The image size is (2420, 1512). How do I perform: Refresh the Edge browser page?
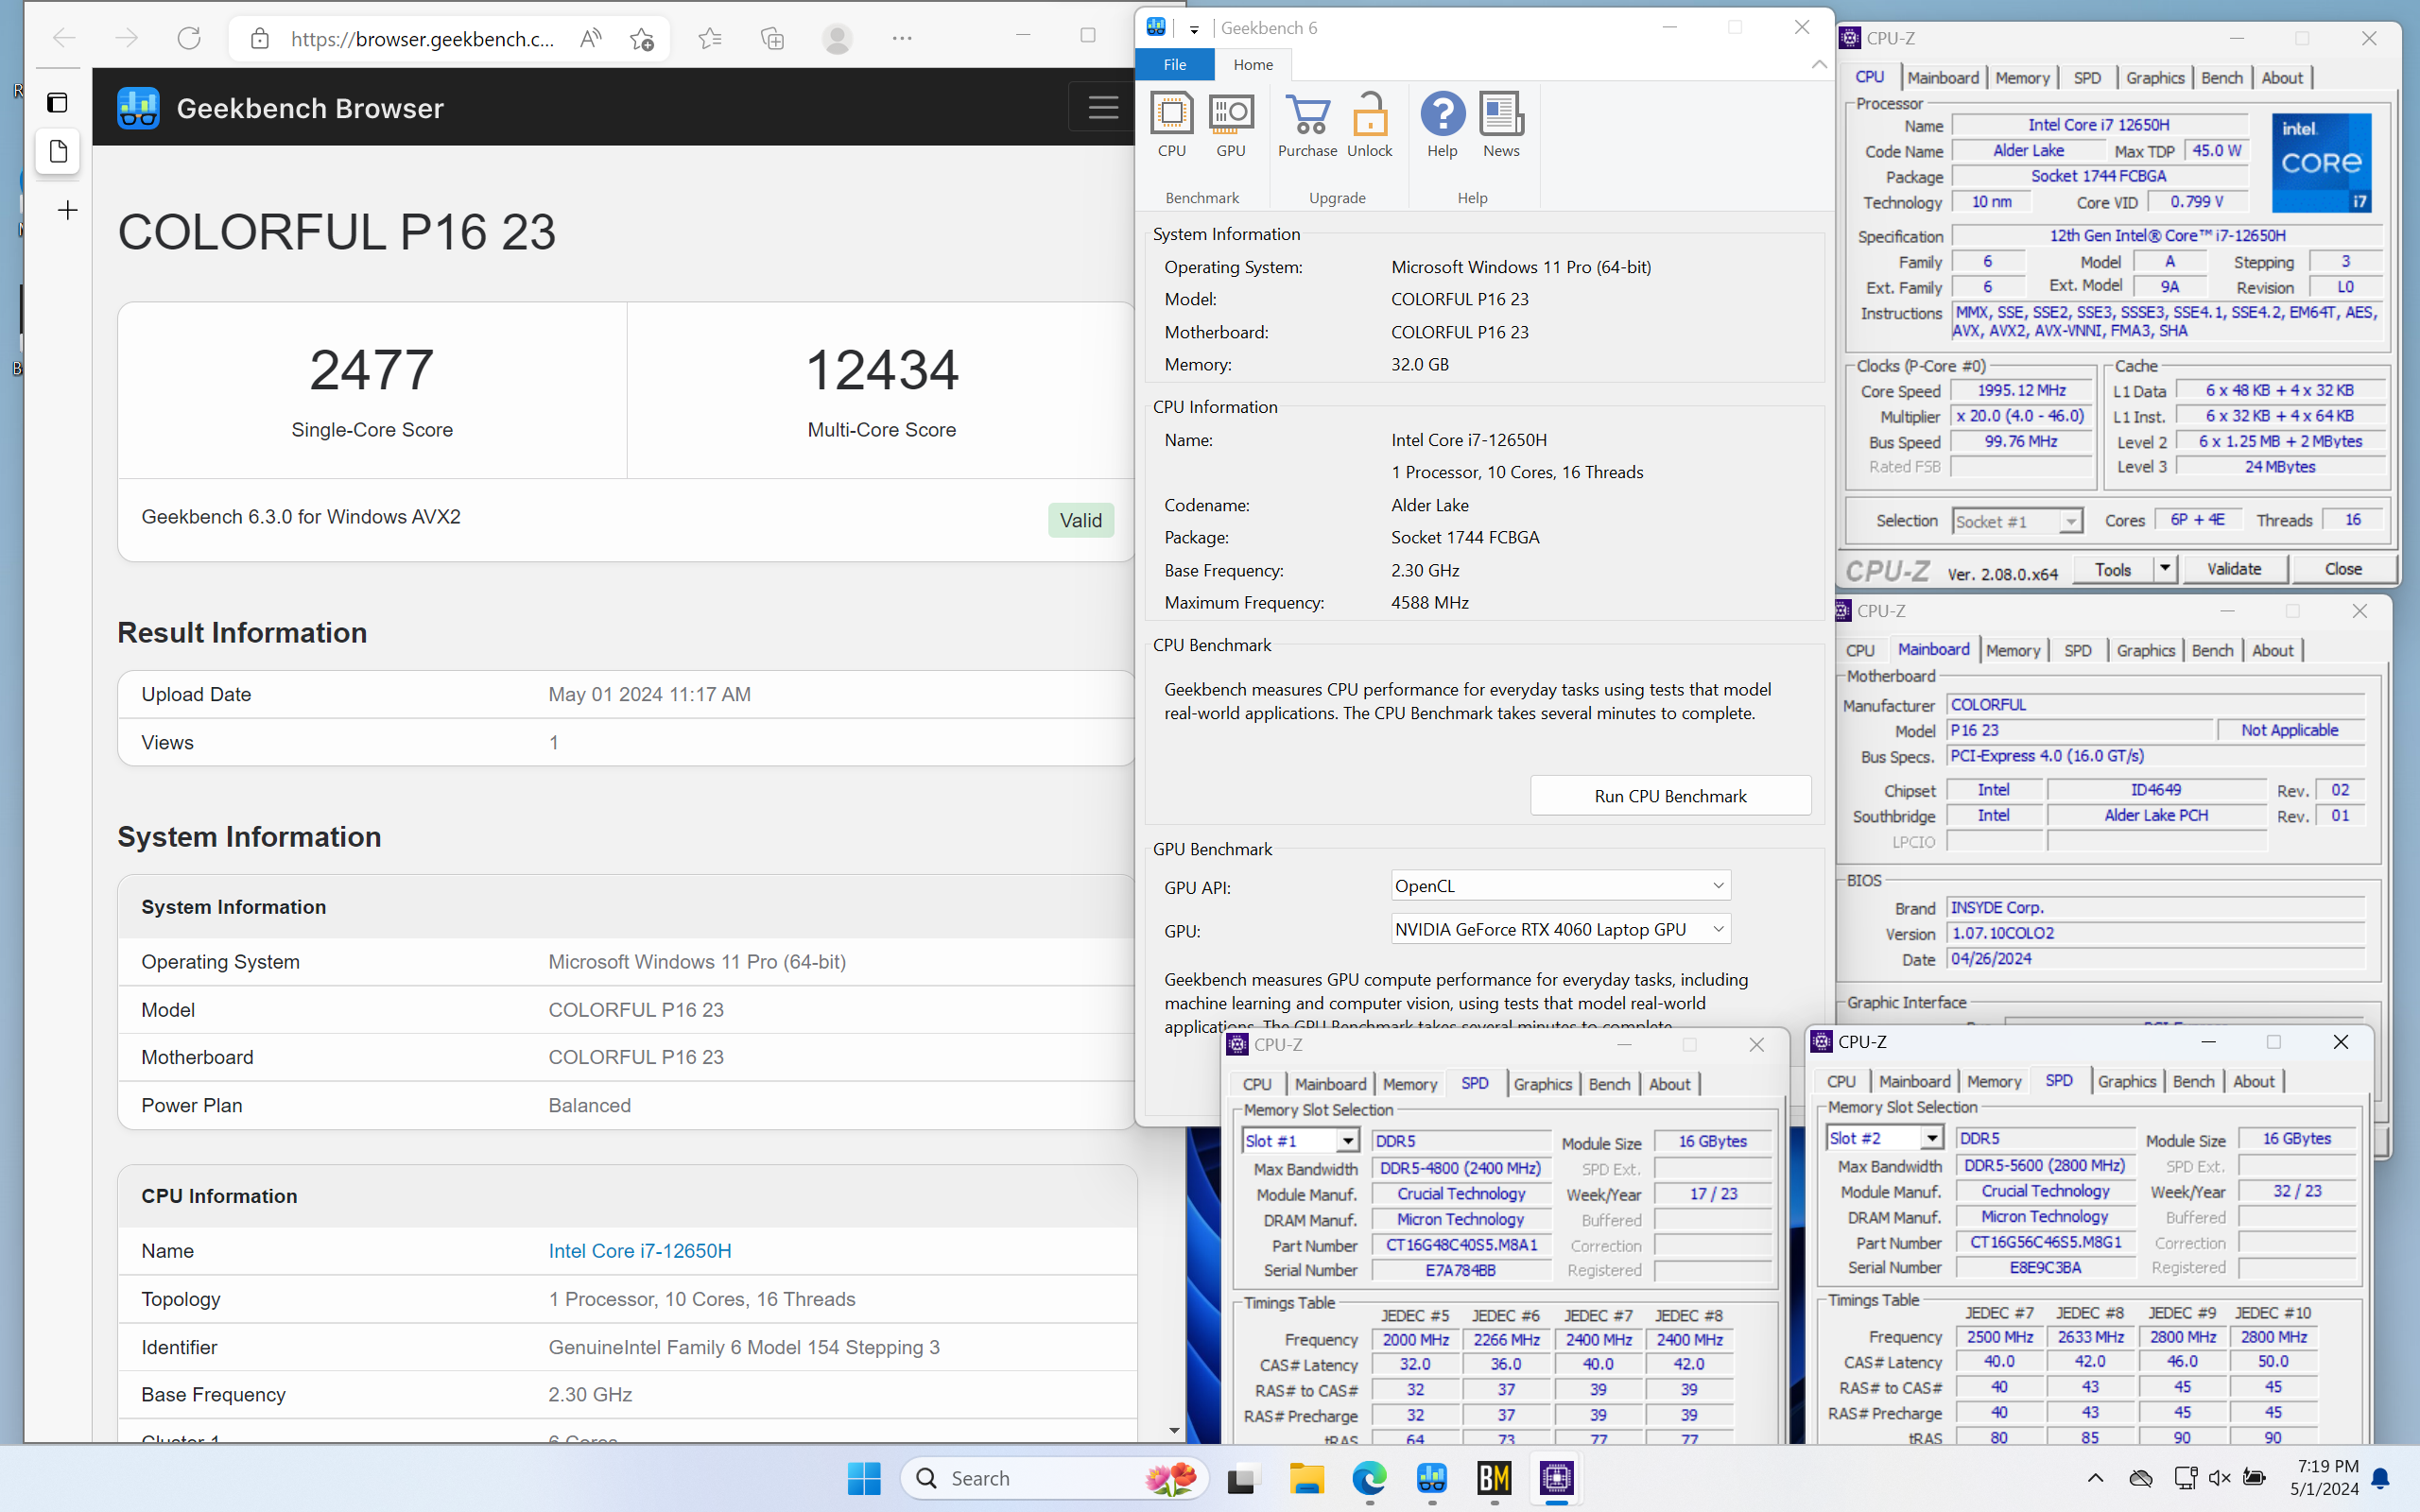click(x=188, y=38)
